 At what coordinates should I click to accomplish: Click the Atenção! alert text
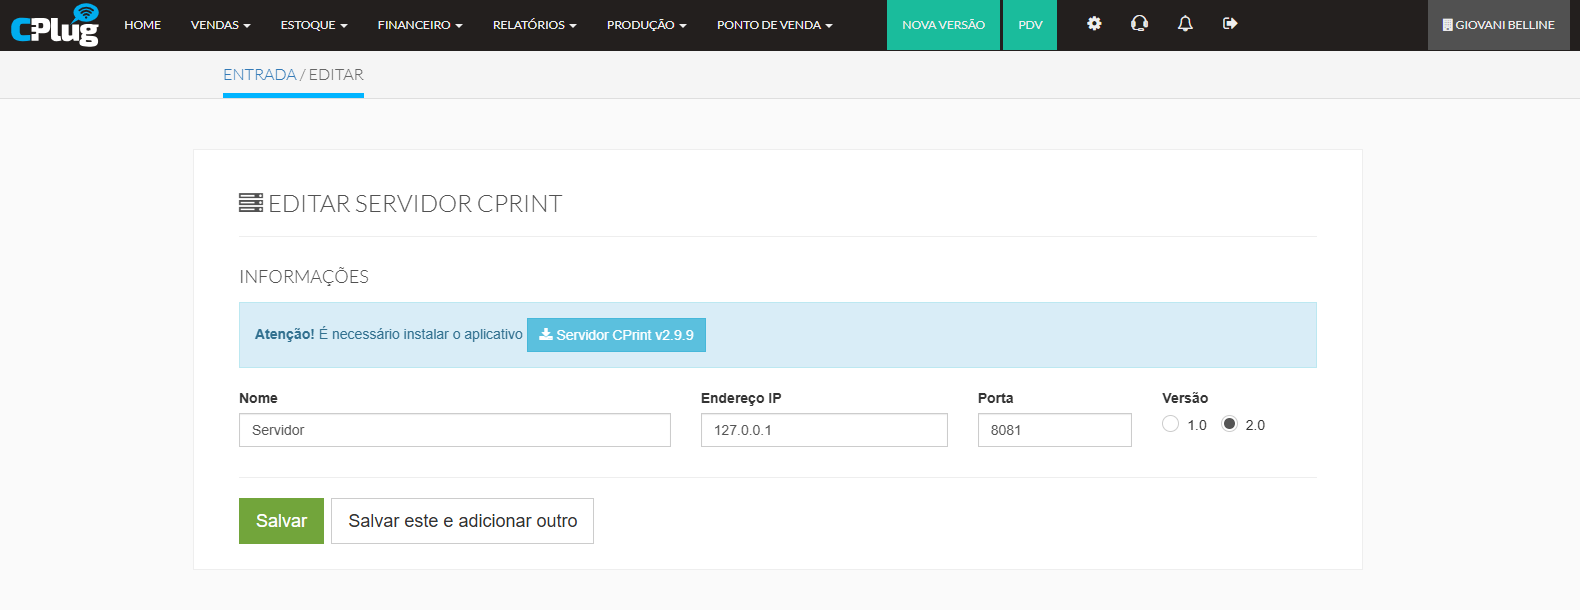pyautogui.click(x=284, y=334)
